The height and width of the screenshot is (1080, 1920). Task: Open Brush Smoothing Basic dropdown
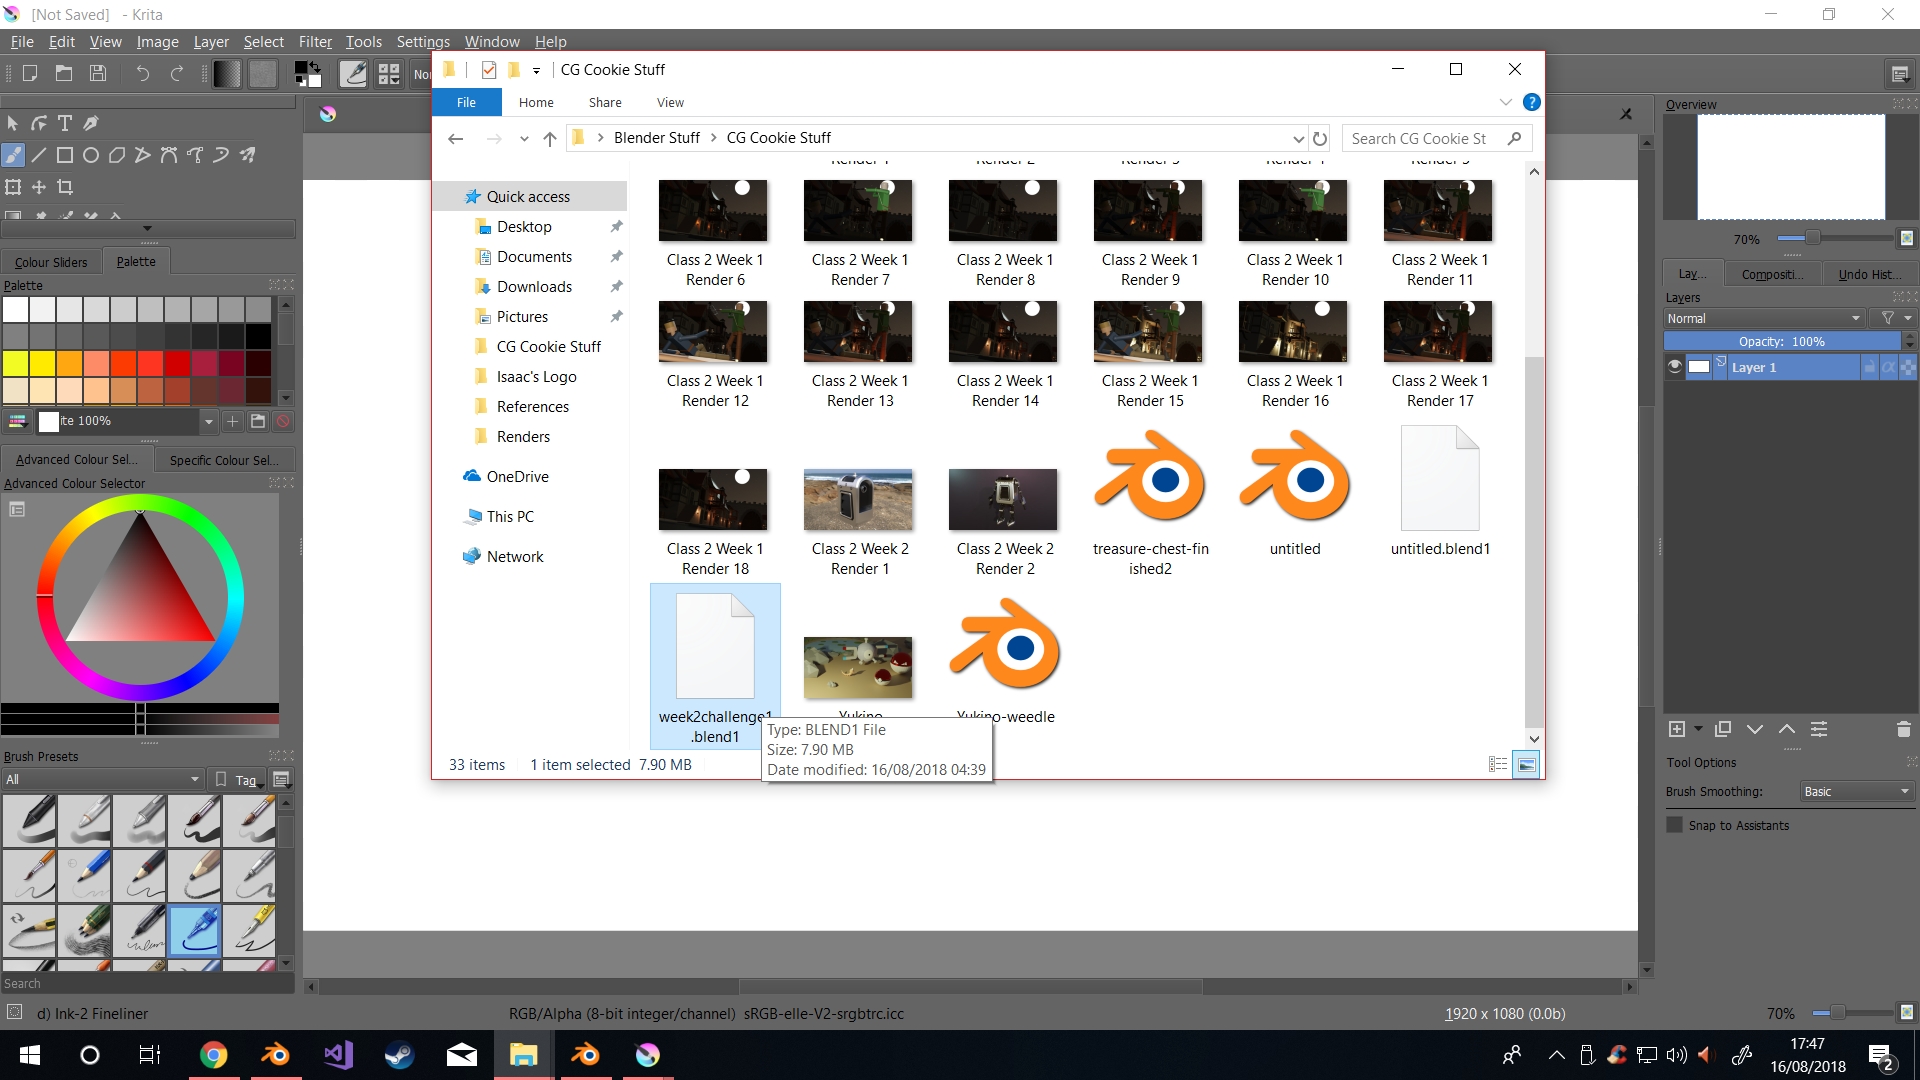(1856, 791)
